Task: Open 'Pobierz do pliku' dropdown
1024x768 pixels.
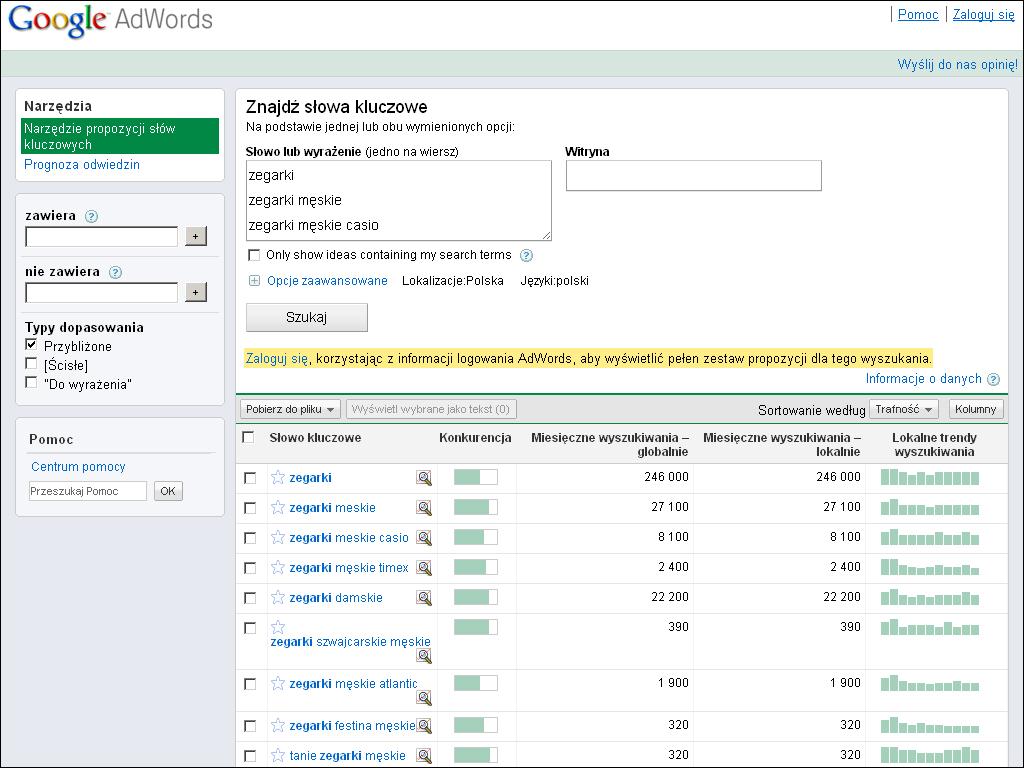Action: point(290,409)
